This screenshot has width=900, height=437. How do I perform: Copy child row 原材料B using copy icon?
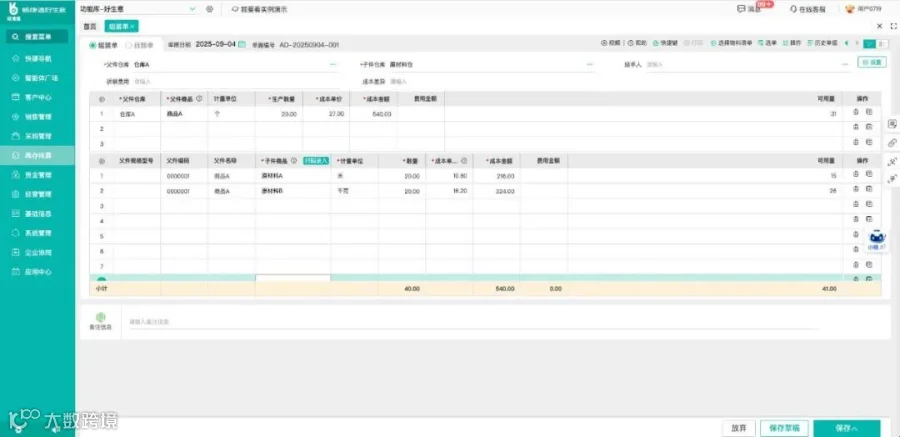869,189
